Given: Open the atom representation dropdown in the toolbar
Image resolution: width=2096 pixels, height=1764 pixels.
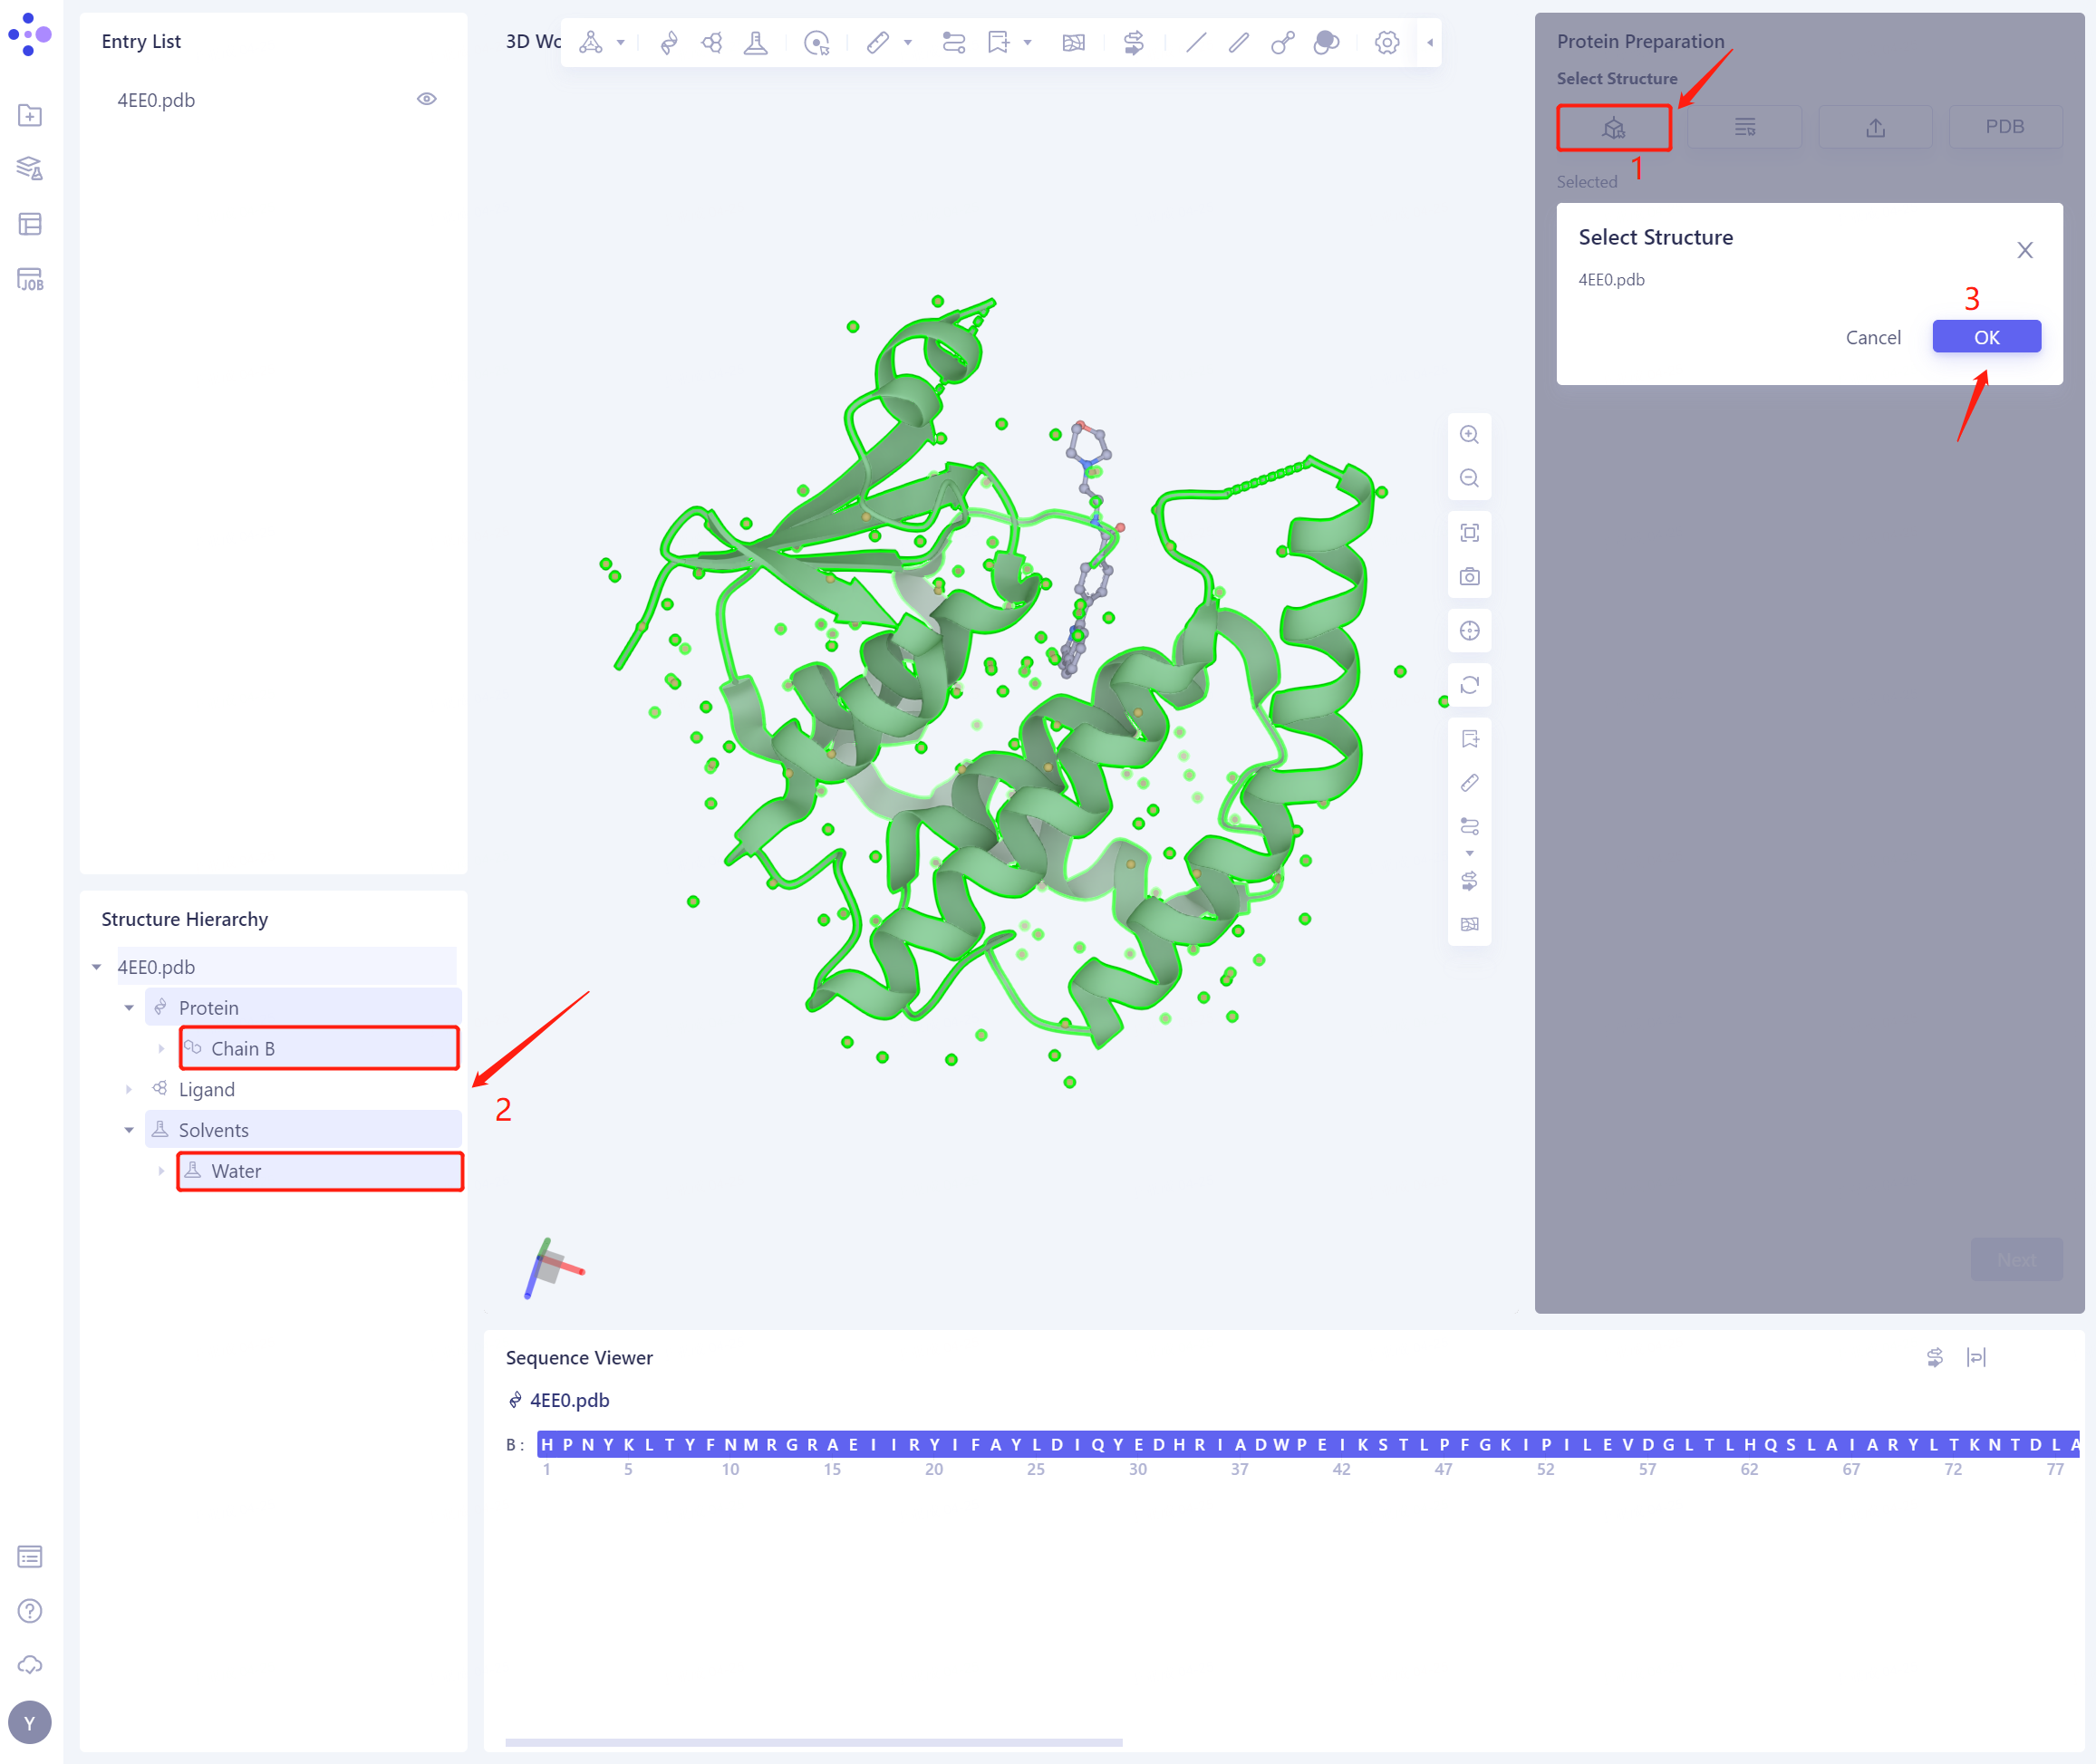Looking at the screenshot, I should pyautogui.click(x=619, y=43).
